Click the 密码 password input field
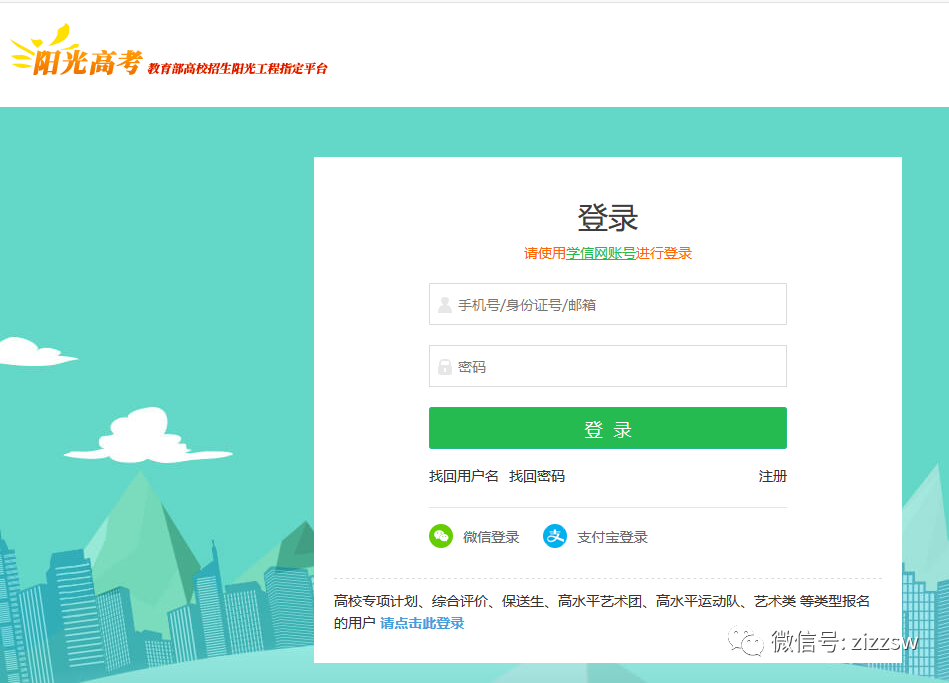The image size is (949, 683). tap(608, 365)
